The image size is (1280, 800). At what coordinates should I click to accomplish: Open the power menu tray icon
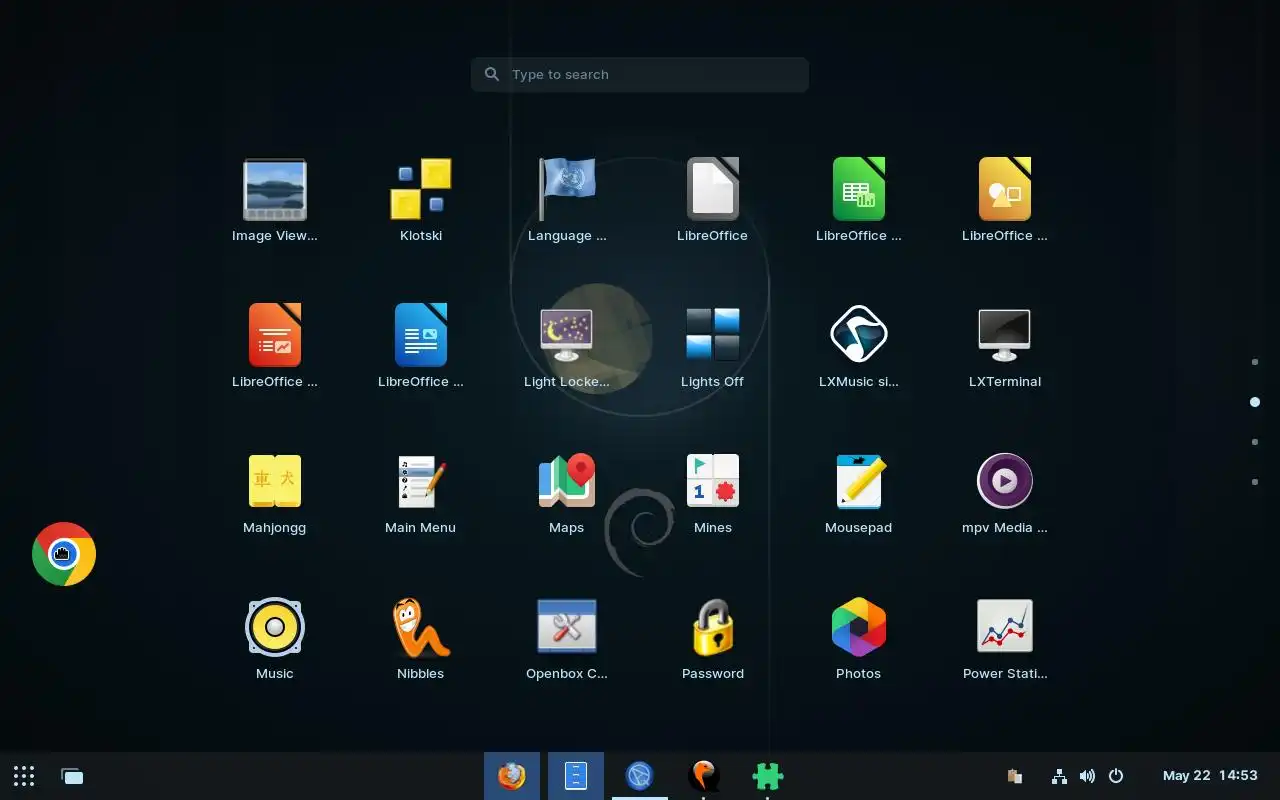click(x=1116, y=776)
